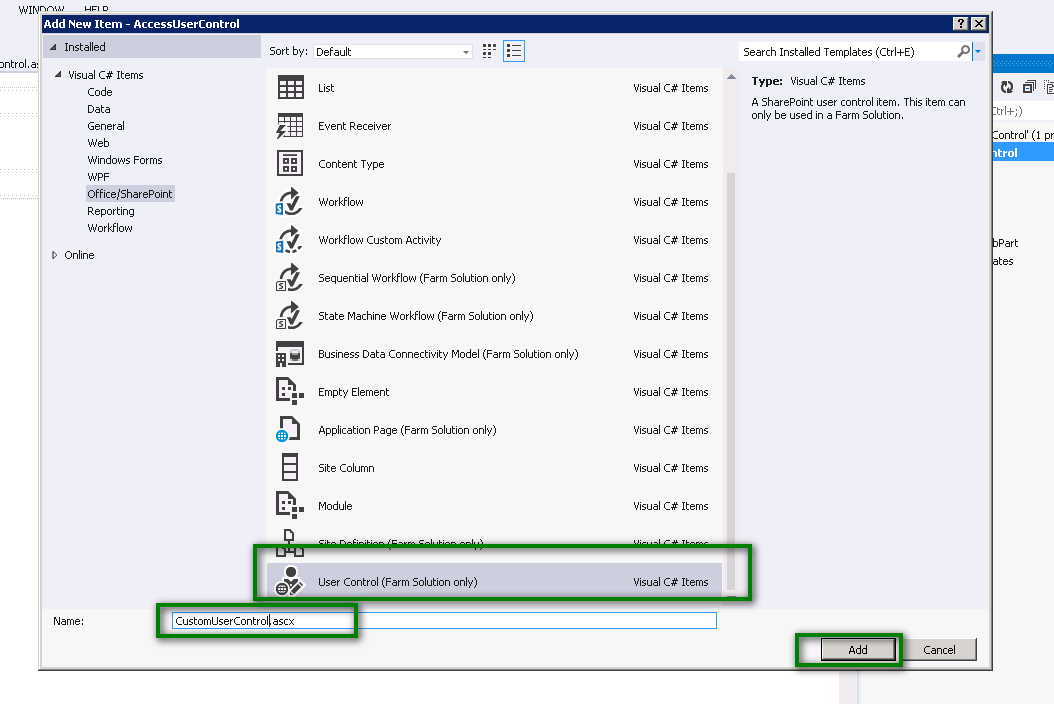Image resolution: width=1054 pixels, height=704 pixels.
Task: Switch to small icons list view
Action: [x=513, y=50]
